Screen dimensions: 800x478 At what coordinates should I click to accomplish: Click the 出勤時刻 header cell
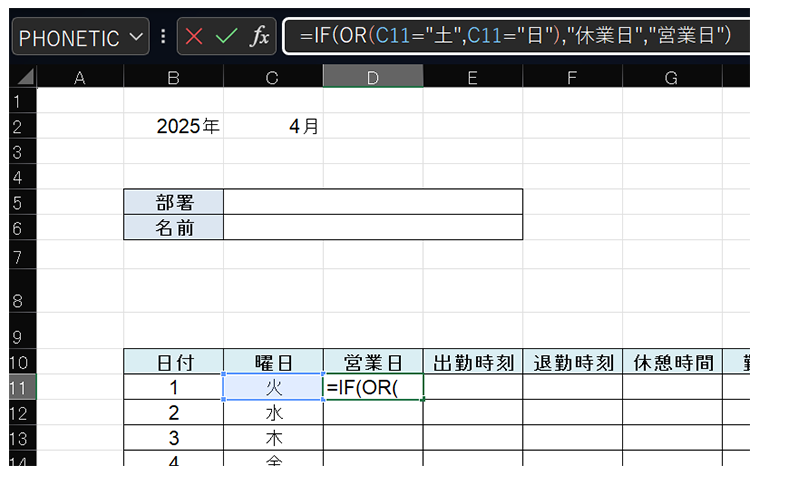click(x=472, y=361)
